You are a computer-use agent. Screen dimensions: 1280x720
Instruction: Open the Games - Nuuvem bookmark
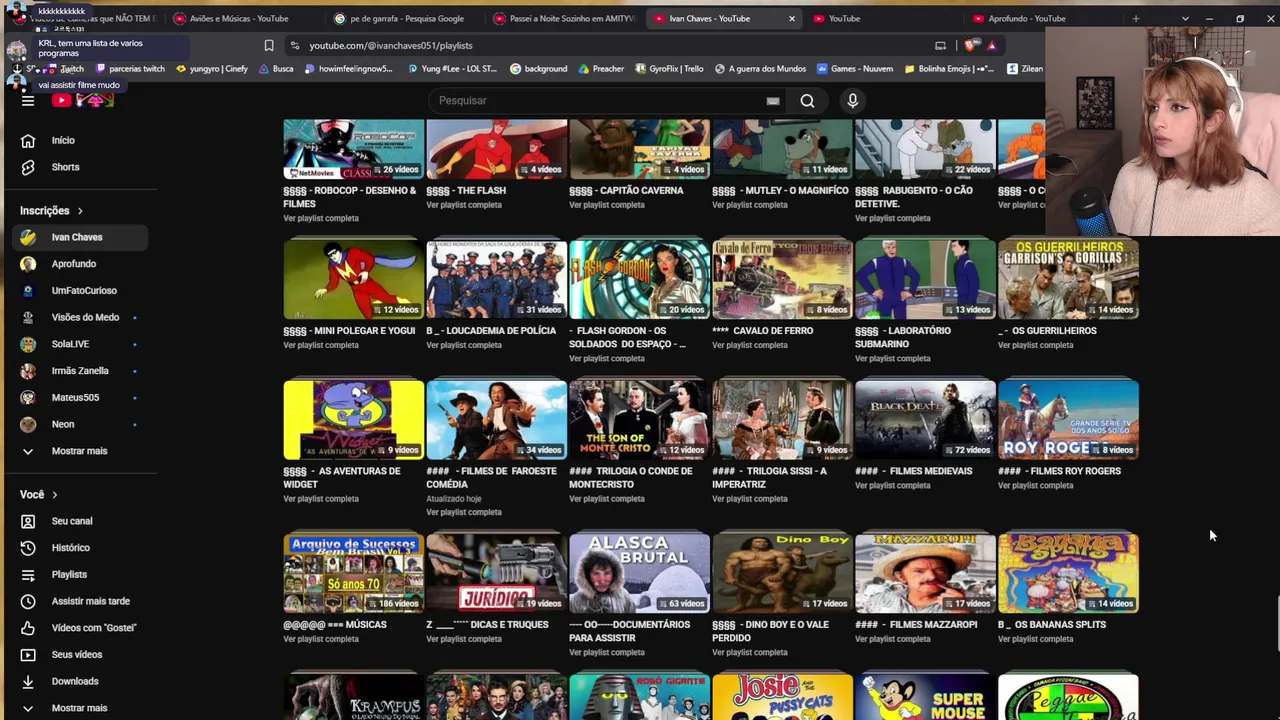pyautogui.click(x=855, y=69)
